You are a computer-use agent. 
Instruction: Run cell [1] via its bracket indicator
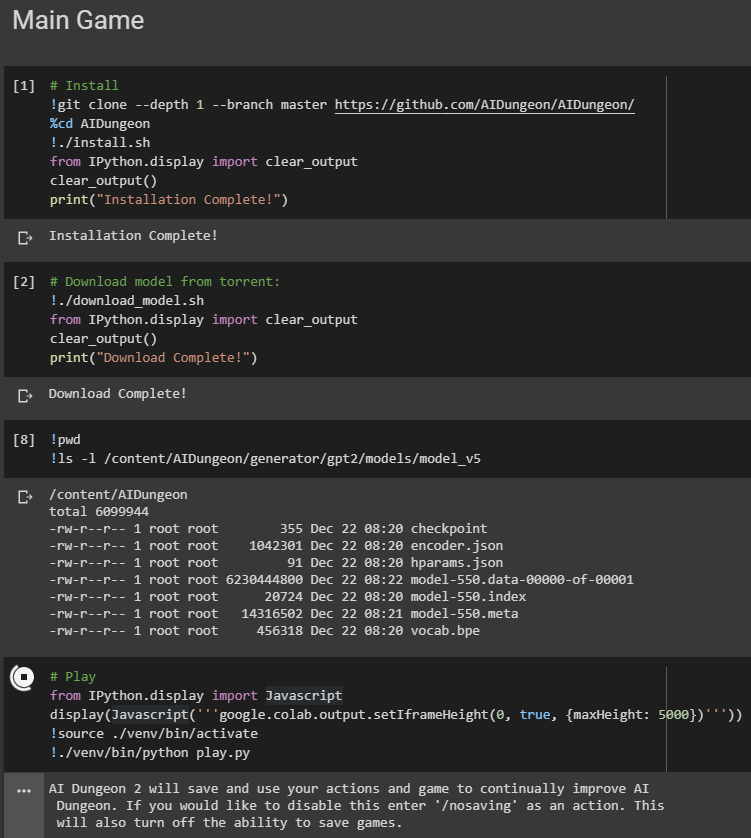pos(24,86)
